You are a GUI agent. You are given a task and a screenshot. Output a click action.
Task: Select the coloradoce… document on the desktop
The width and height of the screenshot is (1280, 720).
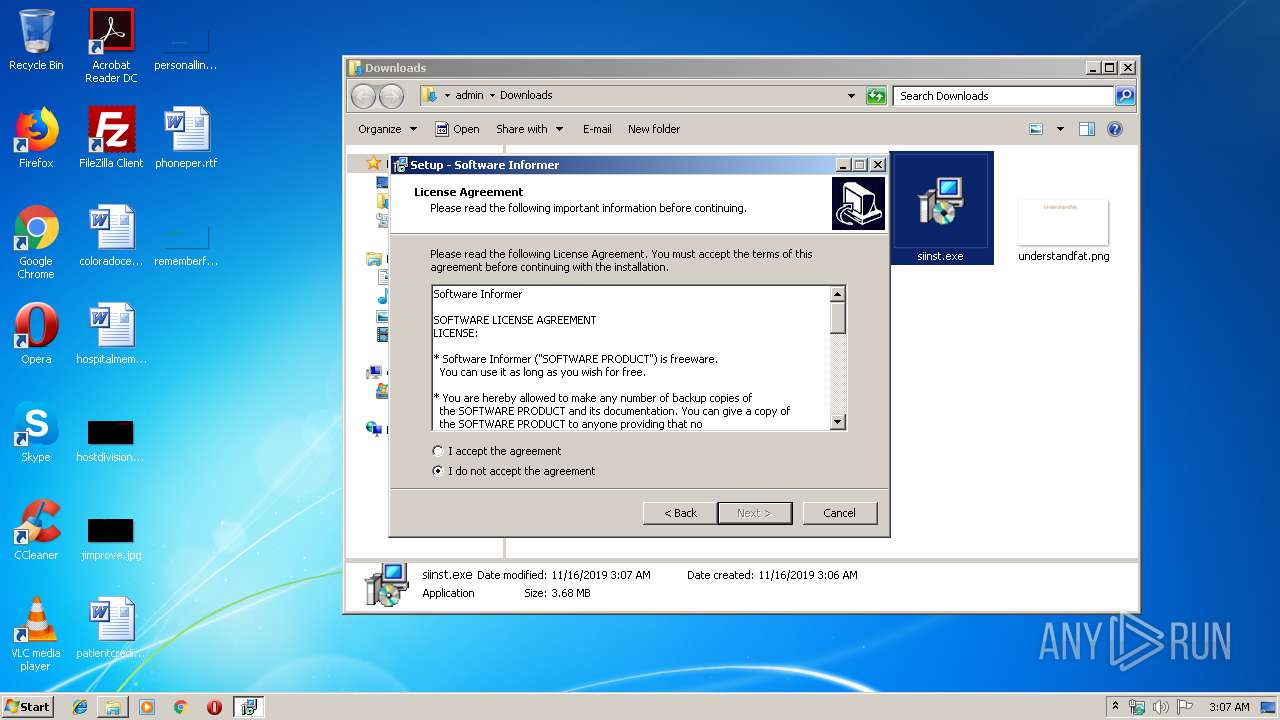[111, 236]
